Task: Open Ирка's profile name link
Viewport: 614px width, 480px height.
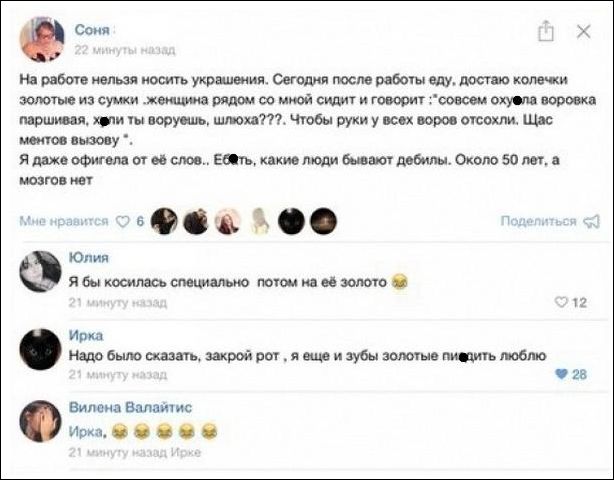Action: pyautogui.click(x=86, y=336)
